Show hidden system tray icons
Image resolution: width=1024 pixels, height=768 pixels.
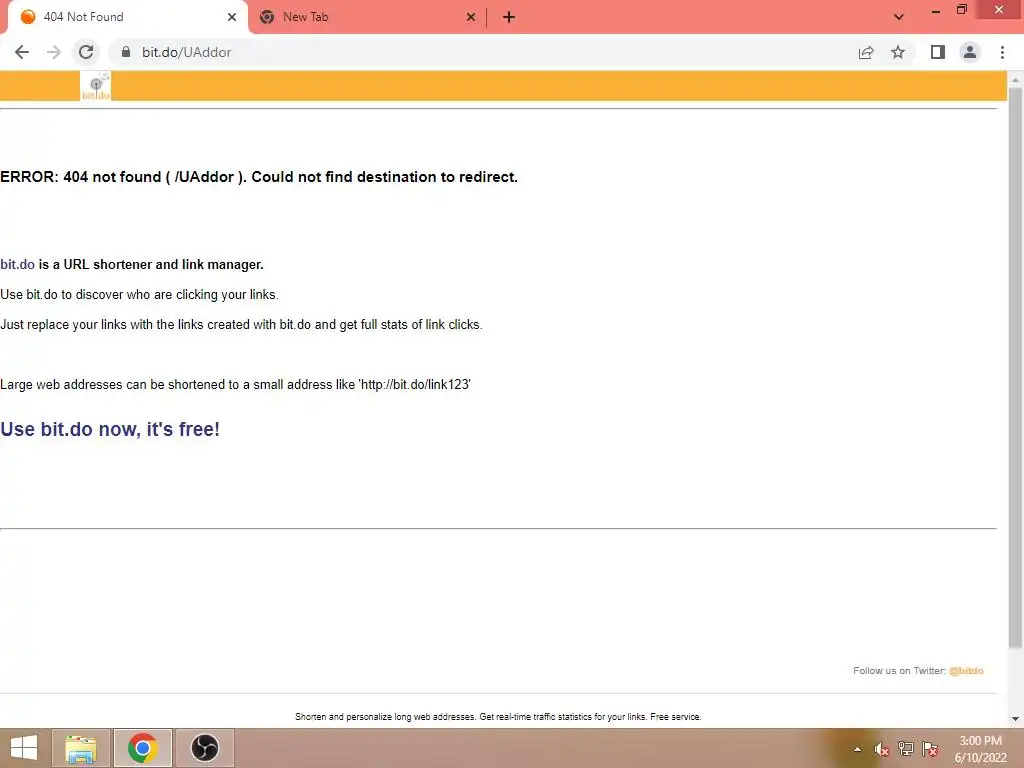pos(857,749)
